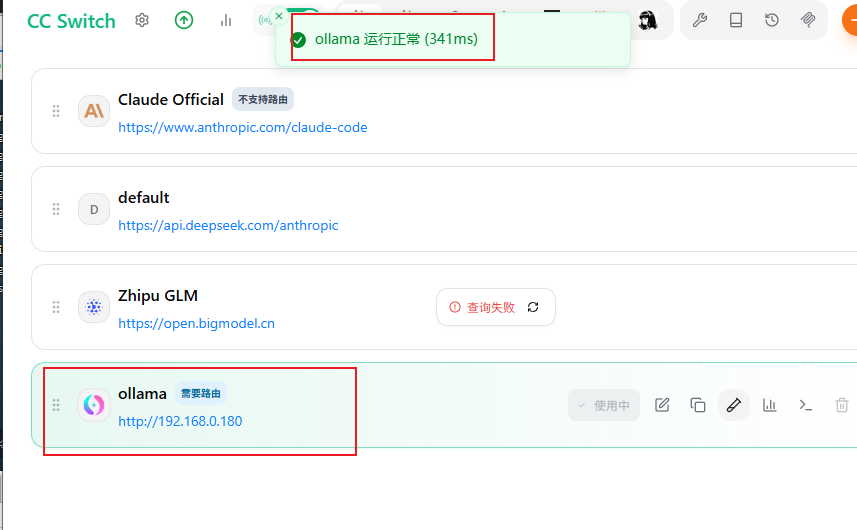Grab the drag handle of Claude Official card

[56, 111]
